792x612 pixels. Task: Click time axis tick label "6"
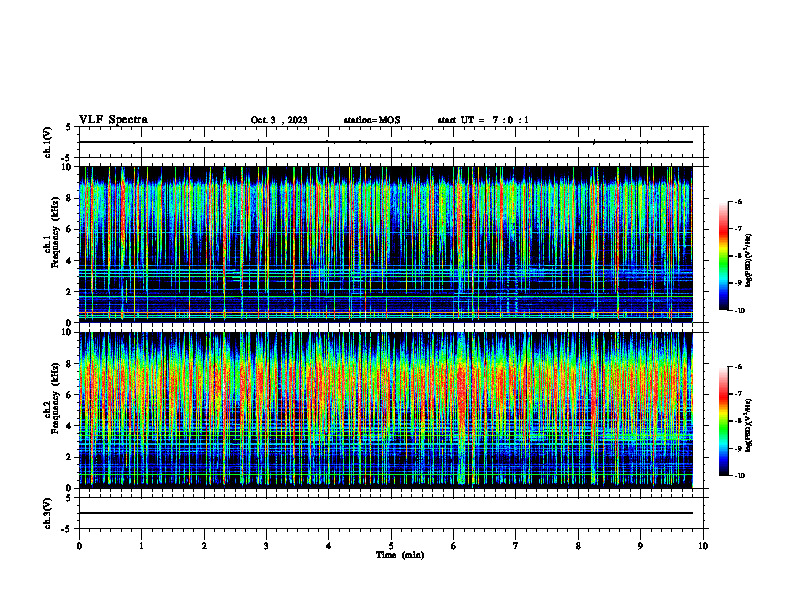(453, 546)
